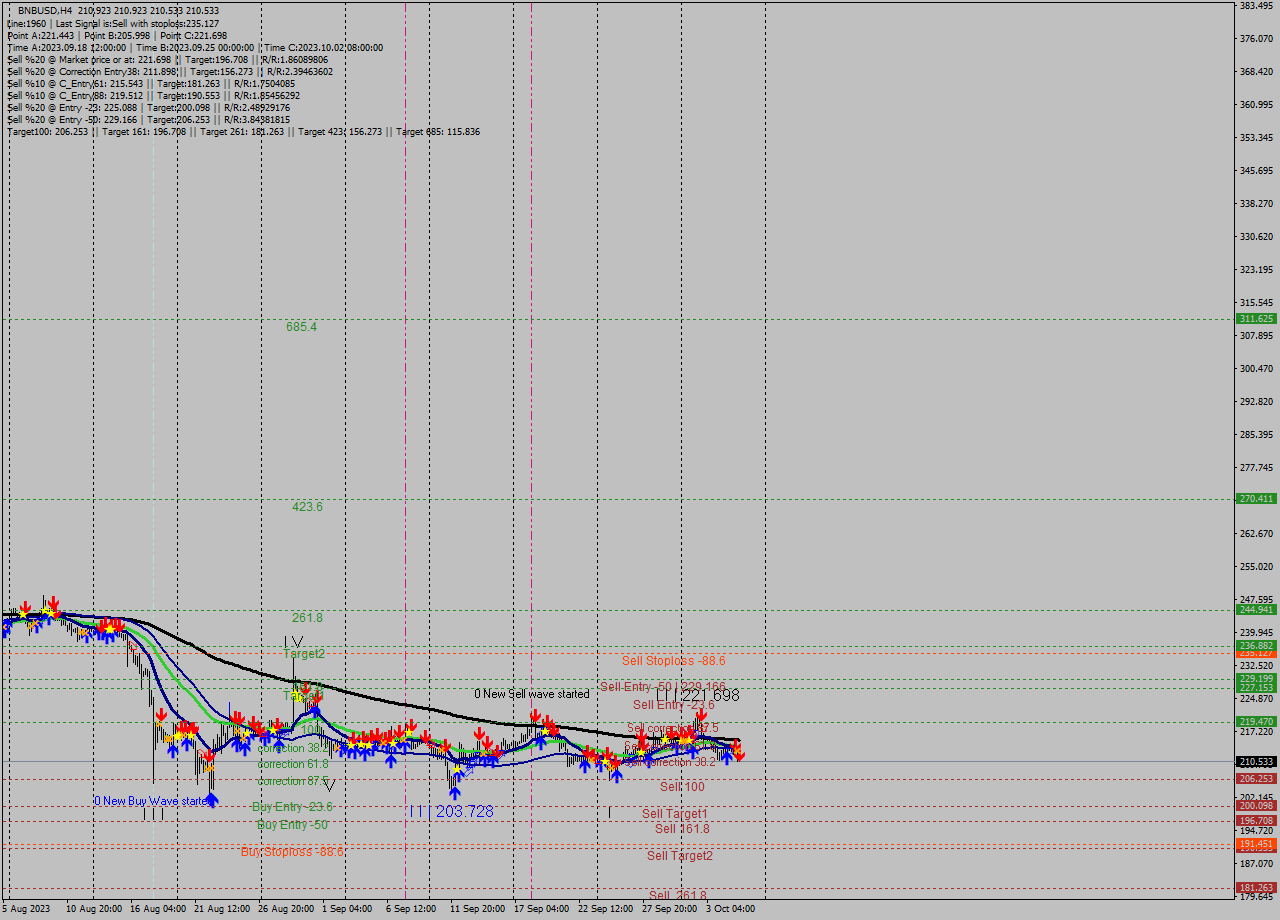Click the blue buy arrow below the September low
The width and height of the screenshot is (1280, 920).
[455, 791]
